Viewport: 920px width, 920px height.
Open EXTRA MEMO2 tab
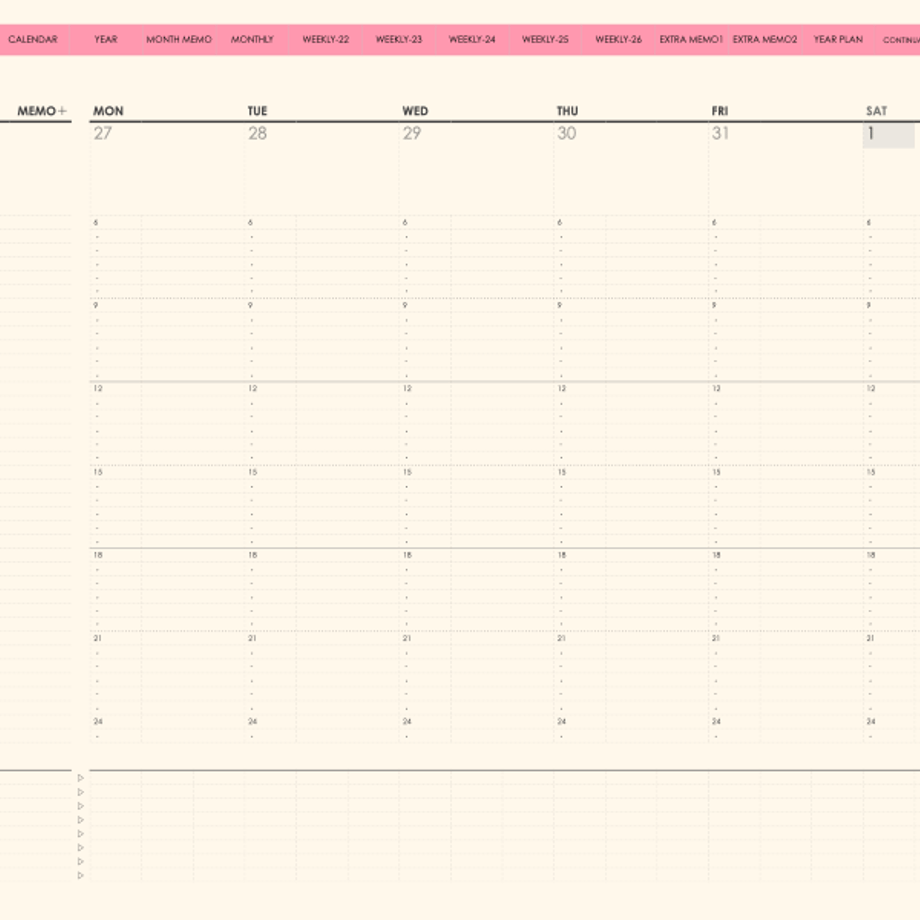point(765,39)
